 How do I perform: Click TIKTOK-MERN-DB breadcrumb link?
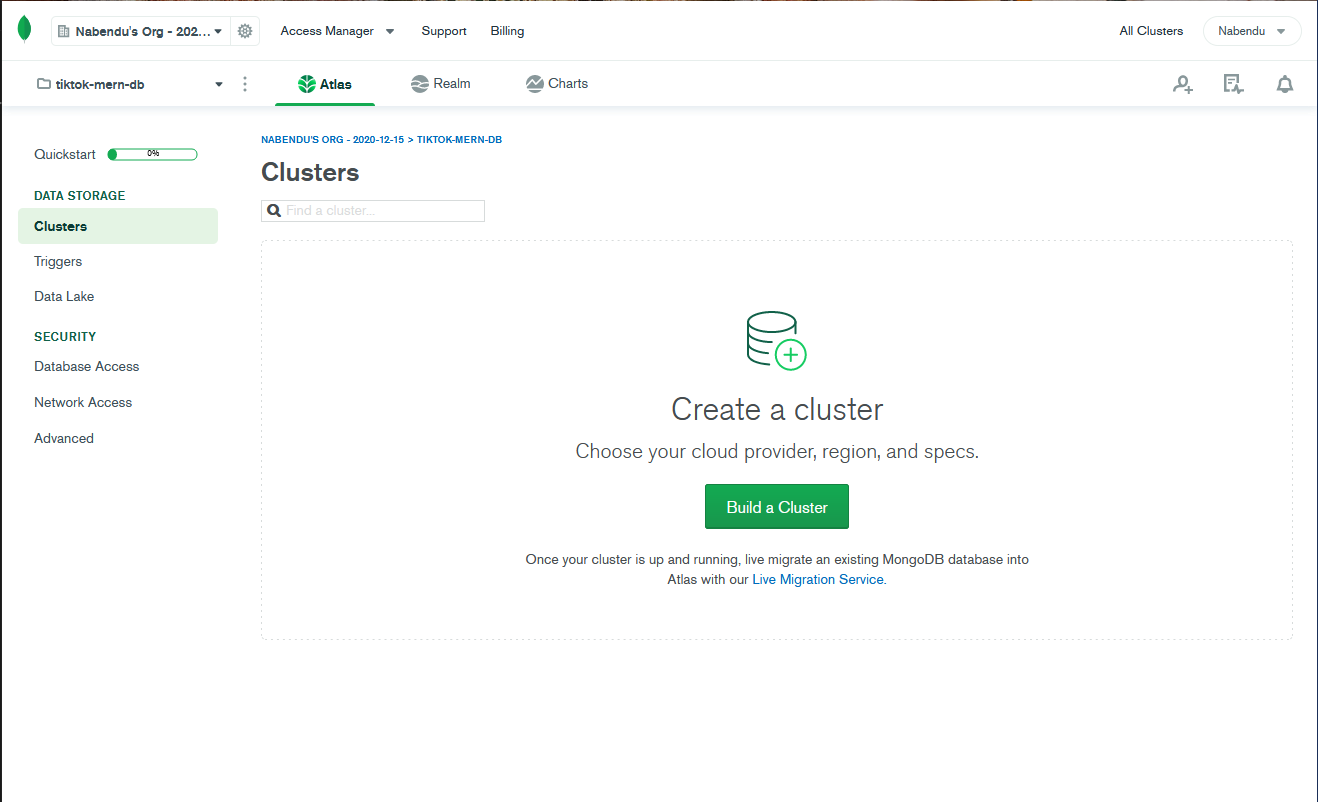(x=459, y=140)
